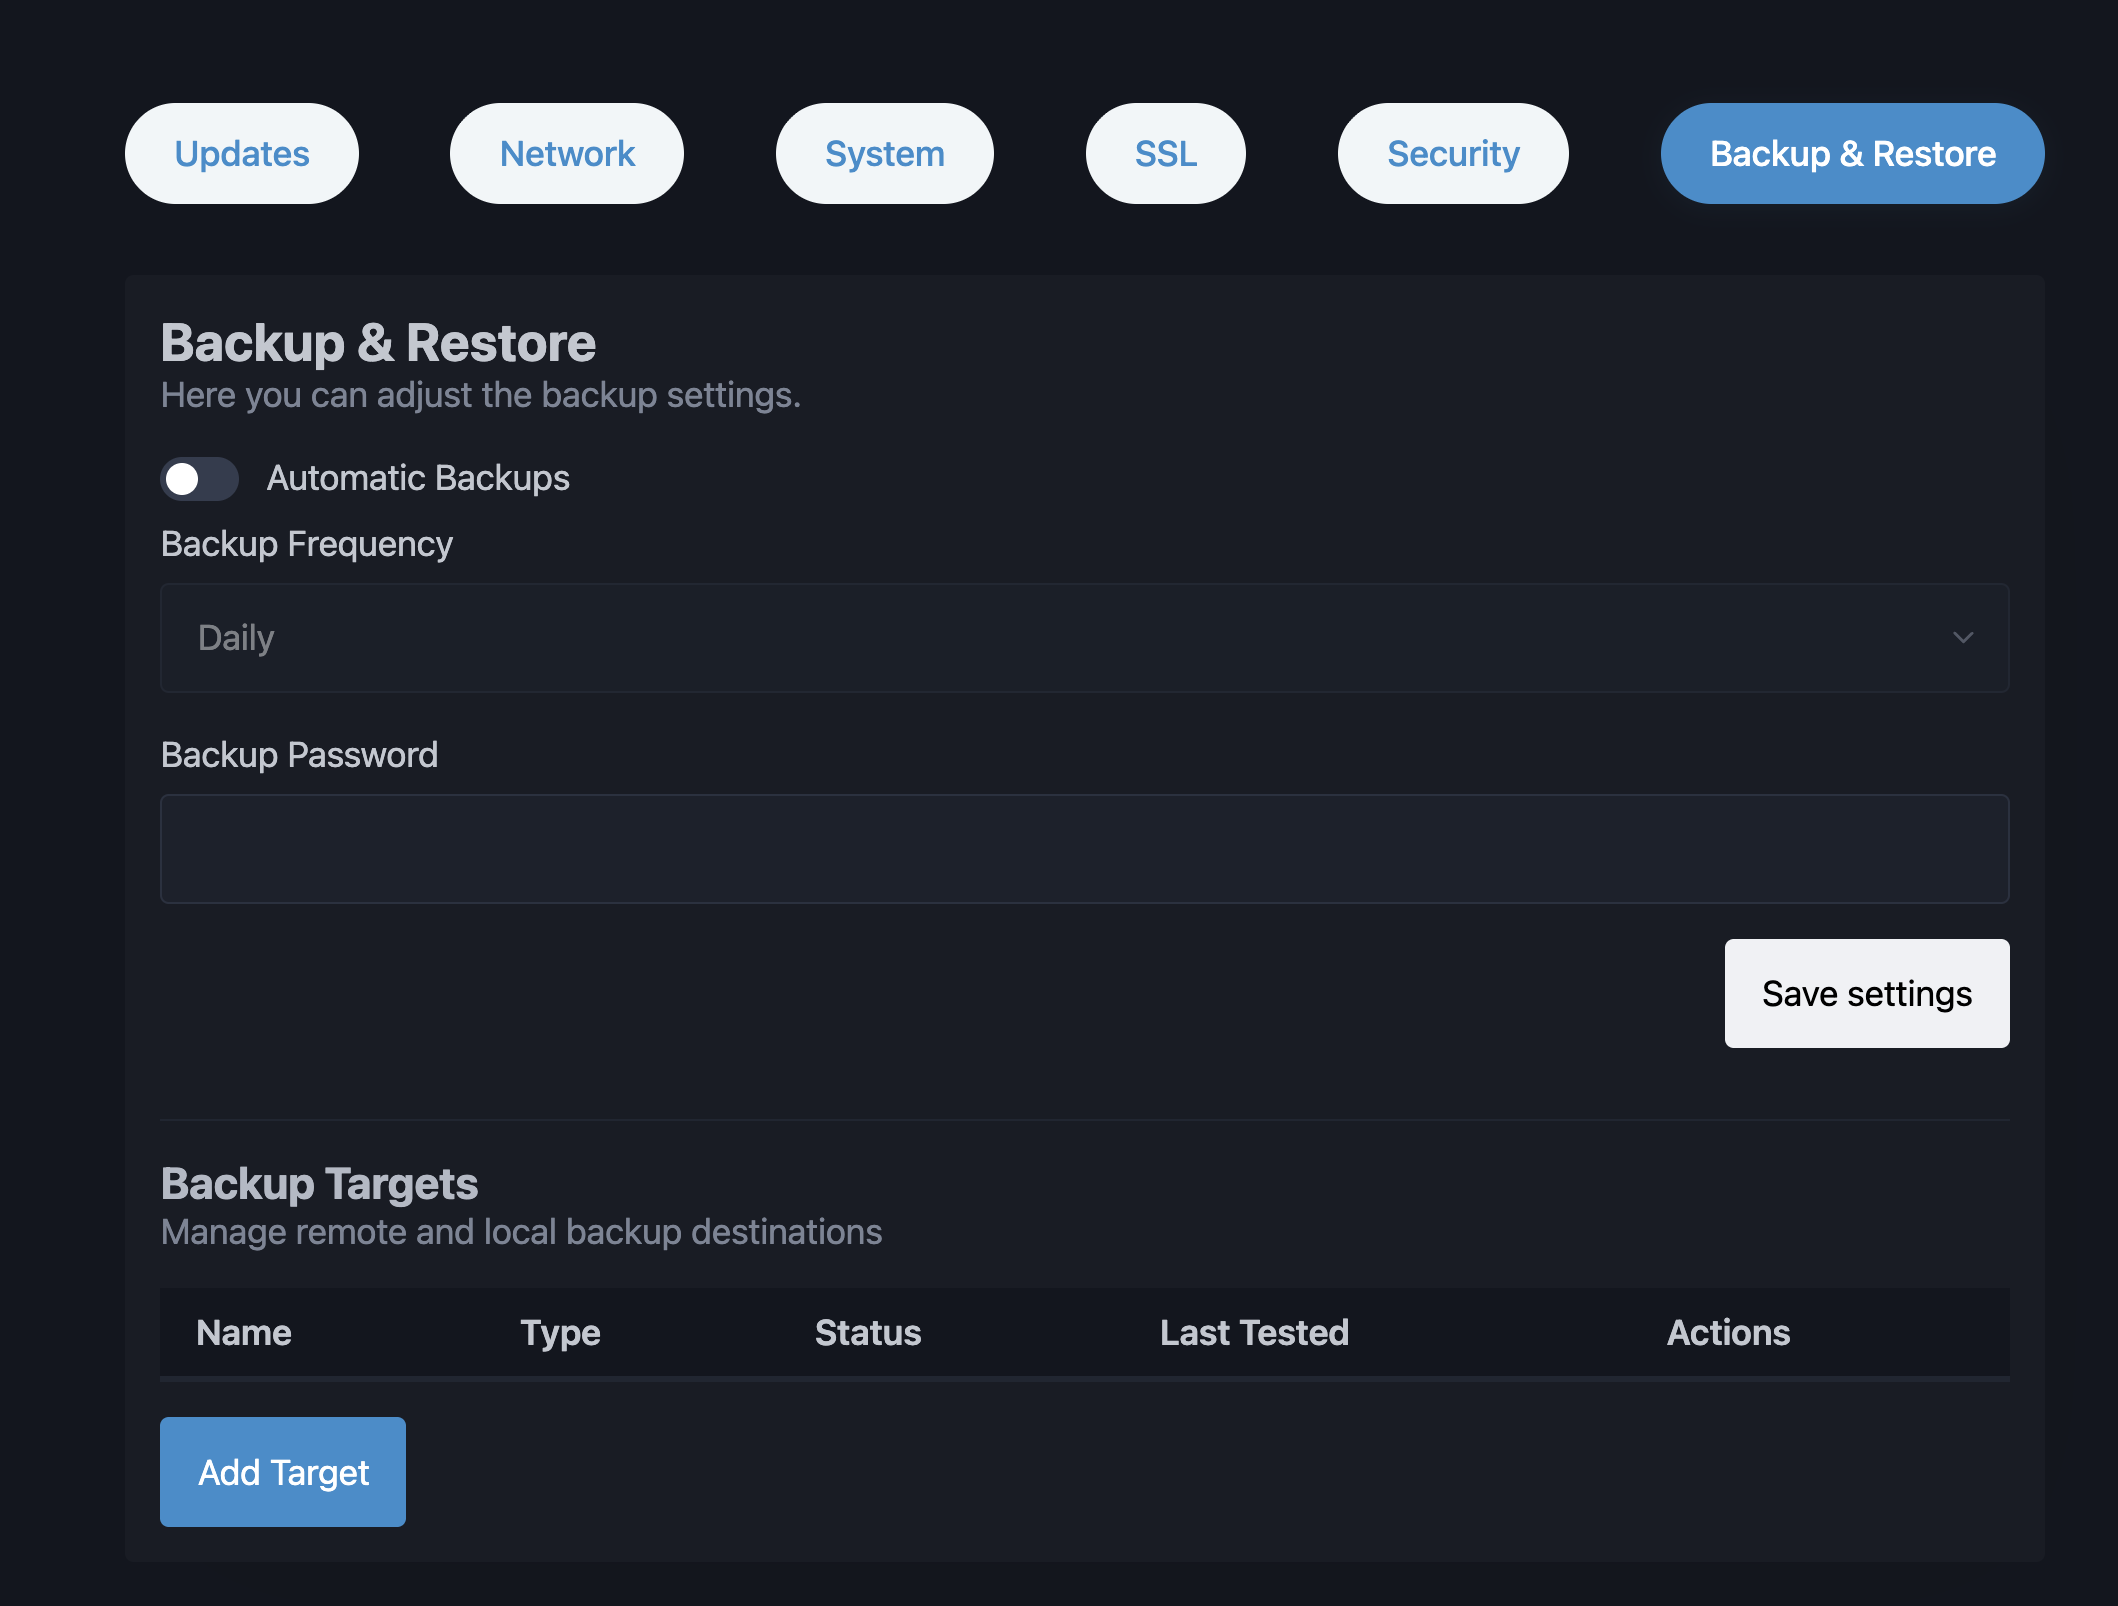View SSL configuration
The width and height of the screenshot is (2118, 1606).
(x=1165, y=153)
